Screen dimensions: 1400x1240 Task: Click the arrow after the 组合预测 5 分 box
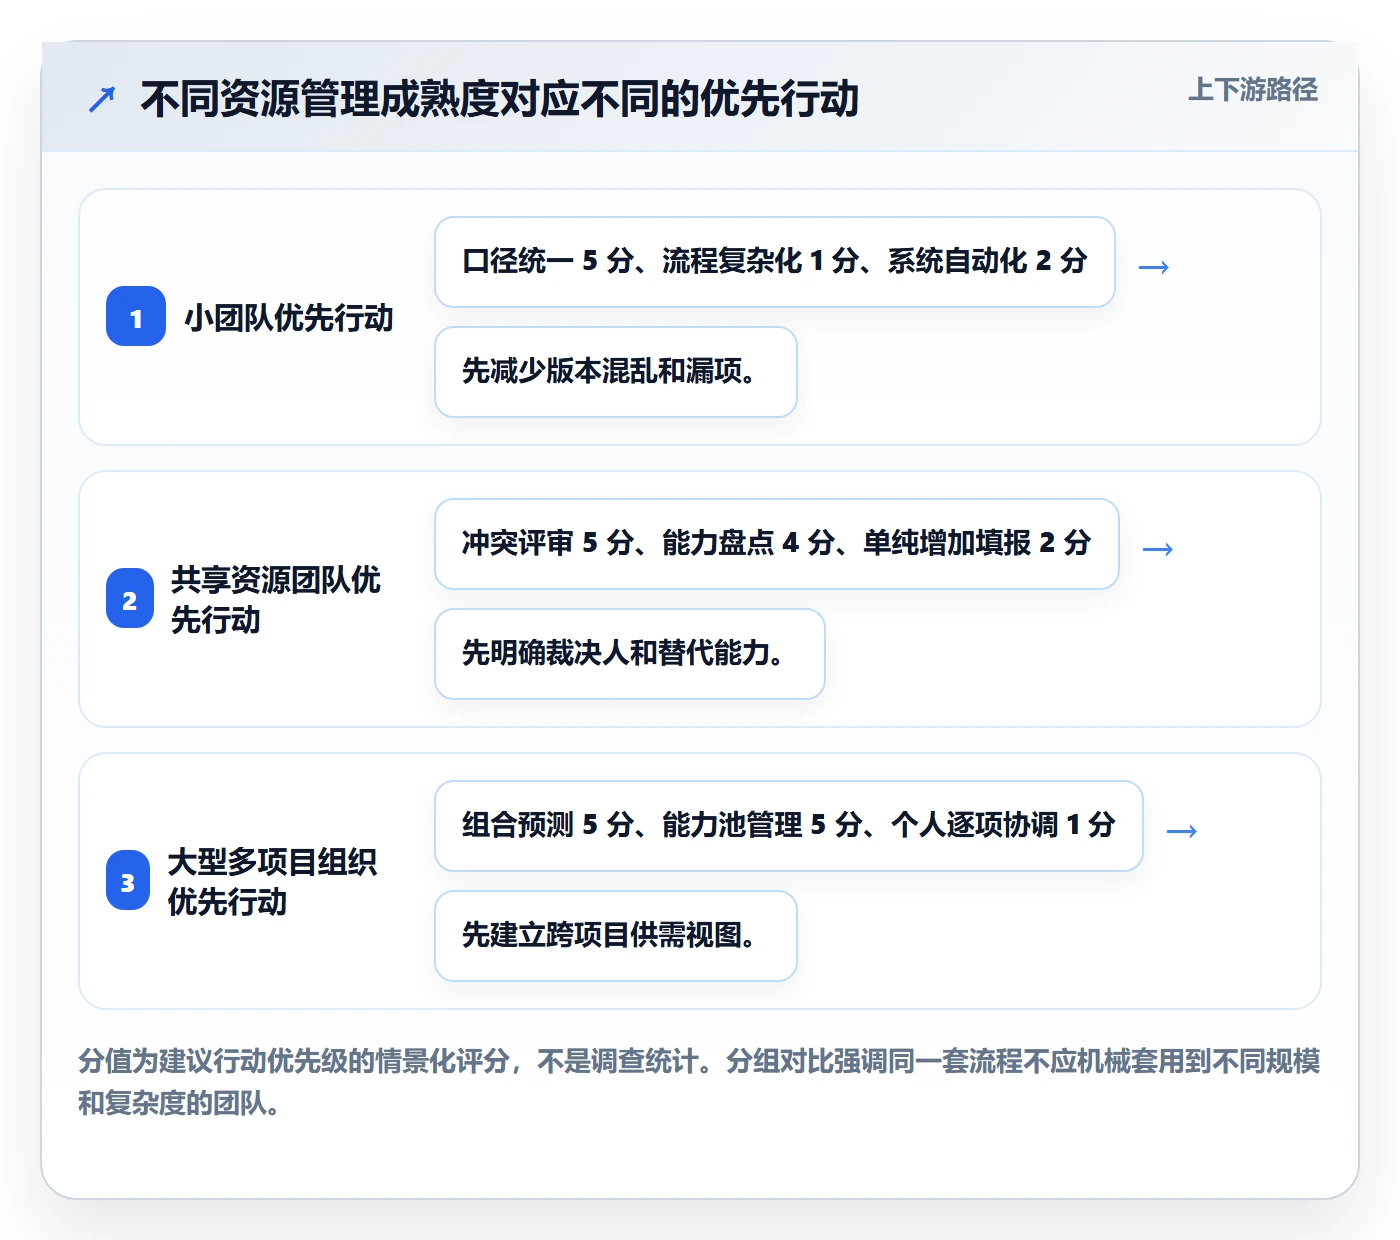(x=1182, y=830)
